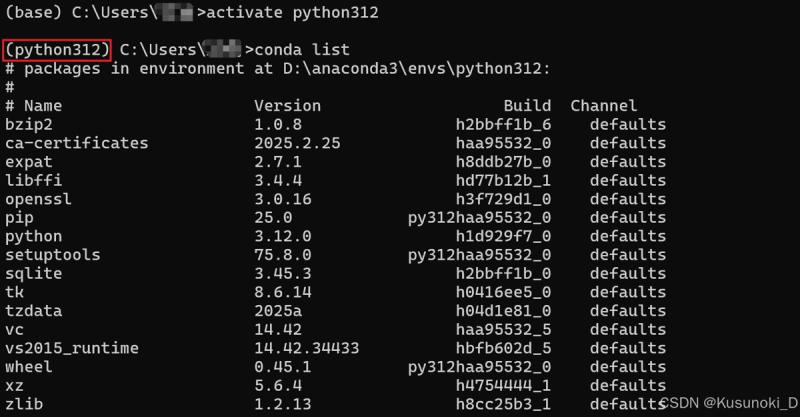Screen dimensions: 800x417
Task: Click the highlighted (python312) environment prompt
Action: [x=57, y=50]
